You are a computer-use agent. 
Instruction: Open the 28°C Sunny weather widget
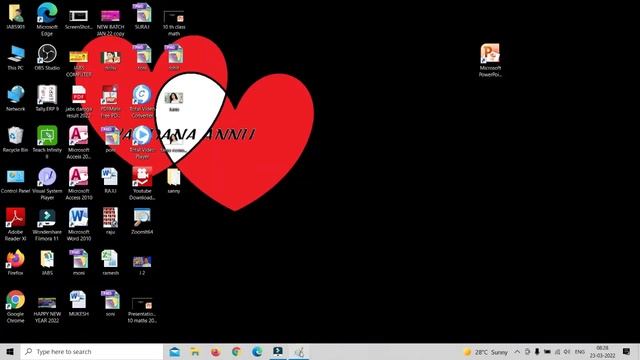[x=486, y=352]
